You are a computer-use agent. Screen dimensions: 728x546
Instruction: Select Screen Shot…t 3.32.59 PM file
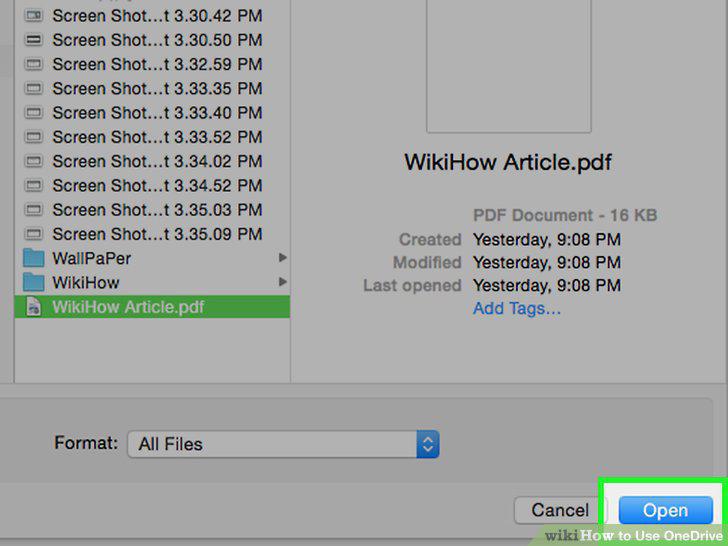pyautogui.click(x=152, y=64)
